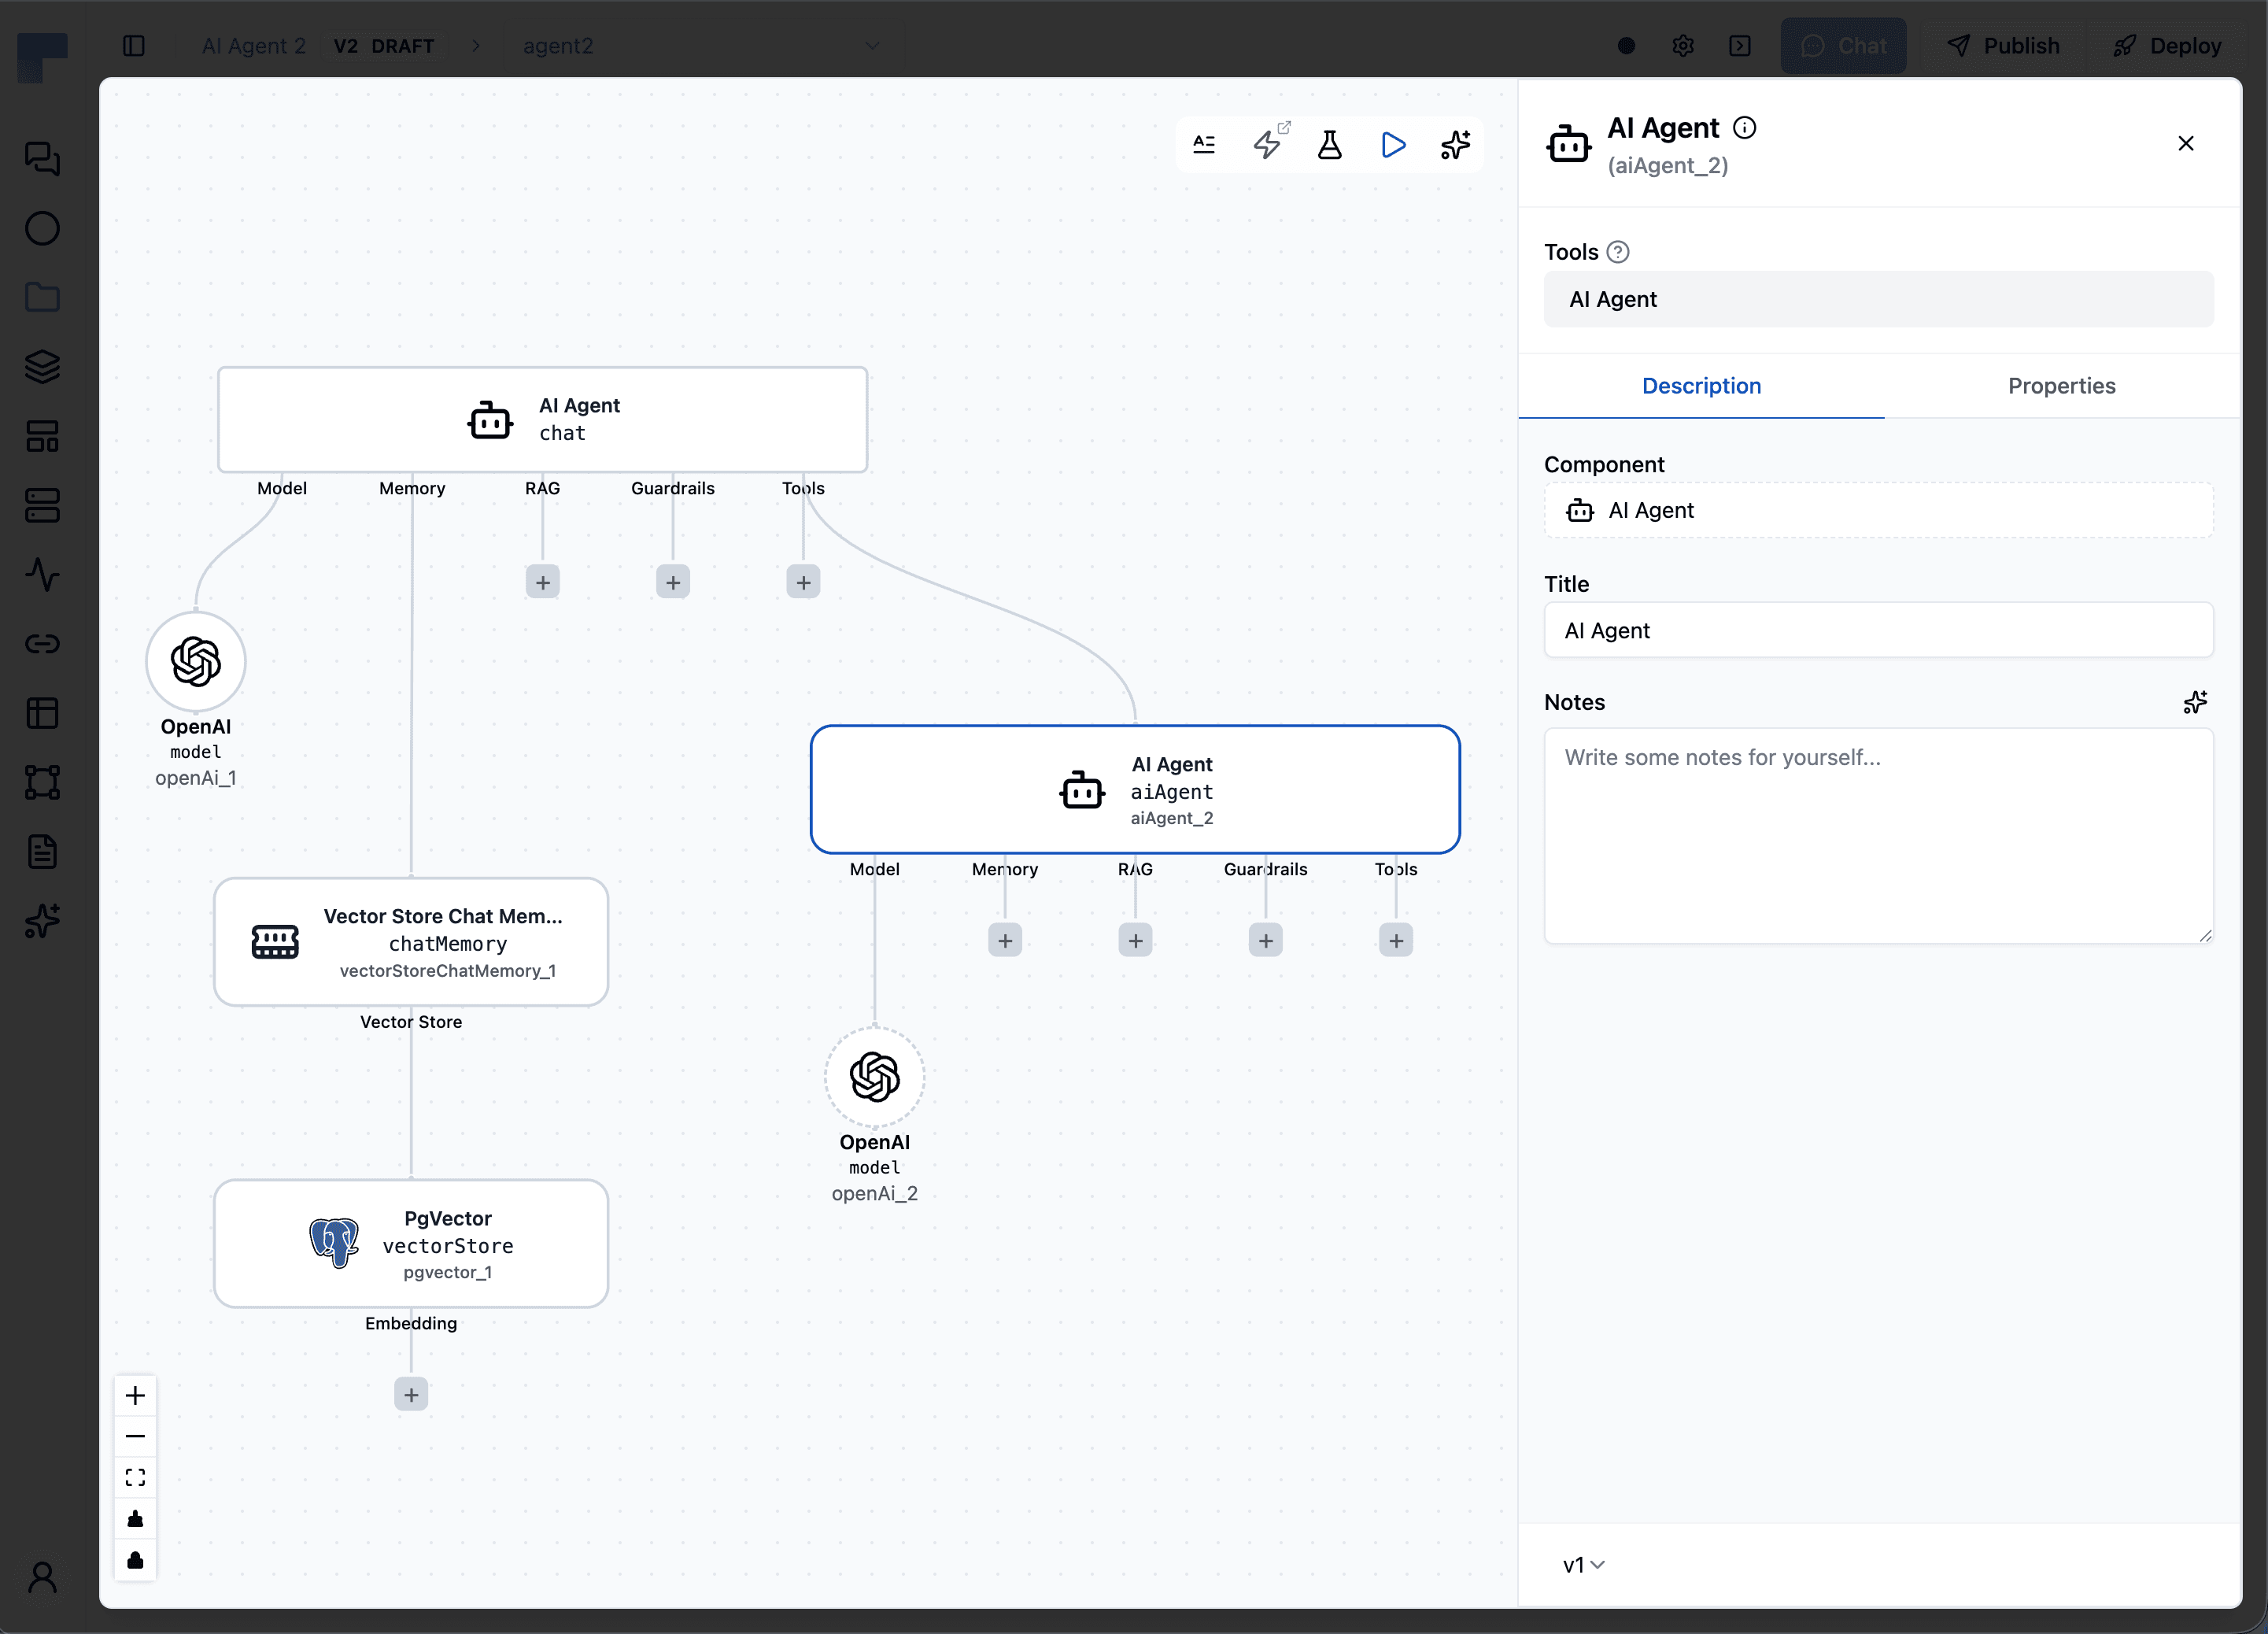Screen dimensions: 2268x1634
Task: Switch to the Description tab
Action: coord(1701,386)
